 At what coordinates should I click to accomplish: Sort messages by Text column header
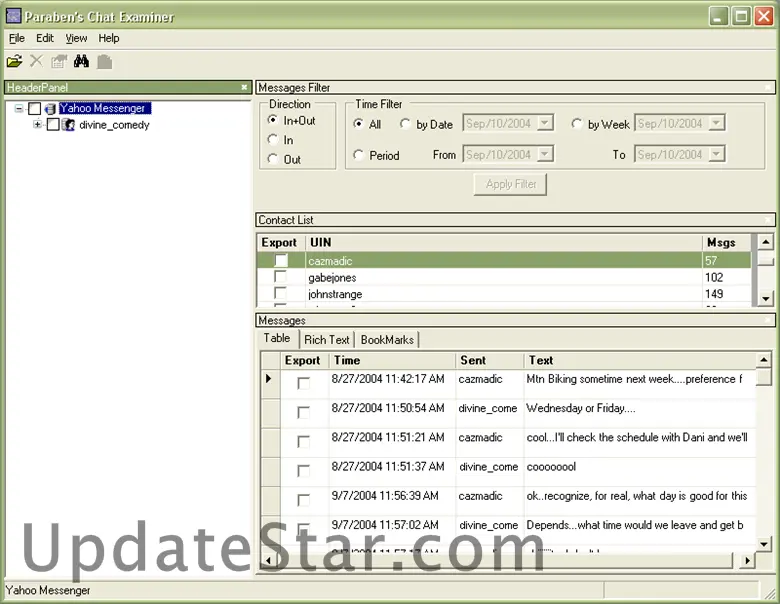[x=640, y=360]
